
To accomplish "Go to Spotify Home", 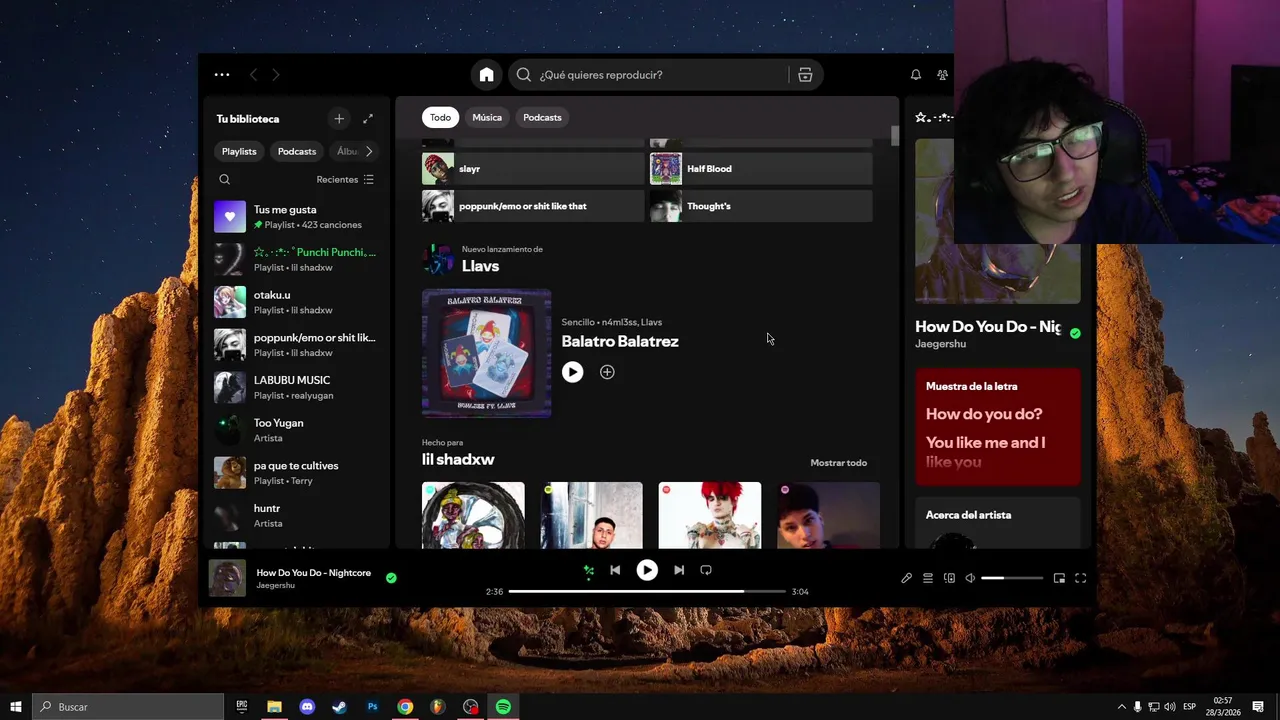I will [486, 75].
